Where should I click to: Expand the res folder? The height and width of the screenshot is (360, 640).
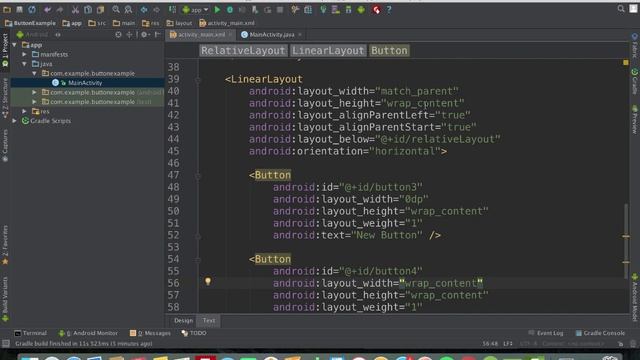[x=24, y=111]
